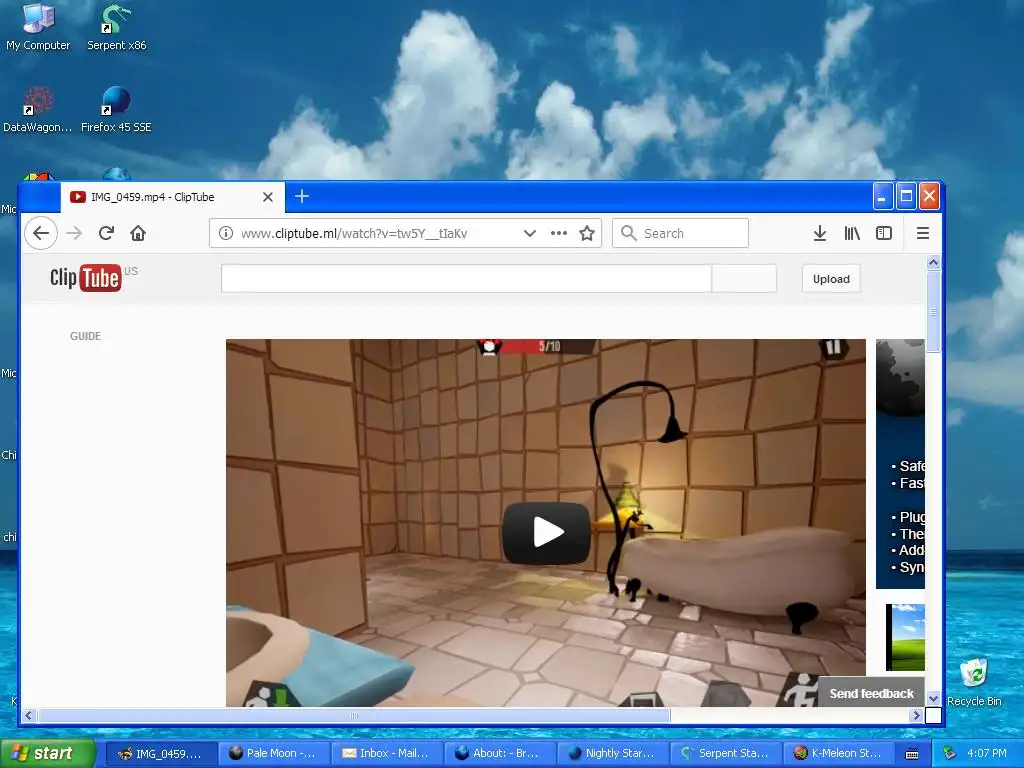Click the horizontal scrollbar thumb

(353, 716)
